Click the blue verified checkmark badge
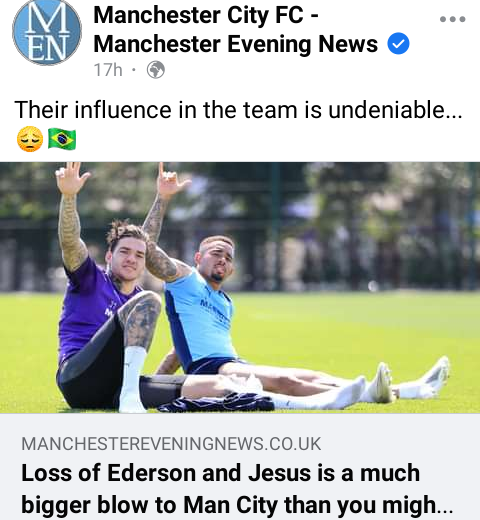The width and height of the screenshot is (480, 520). (x=398, y=43)
